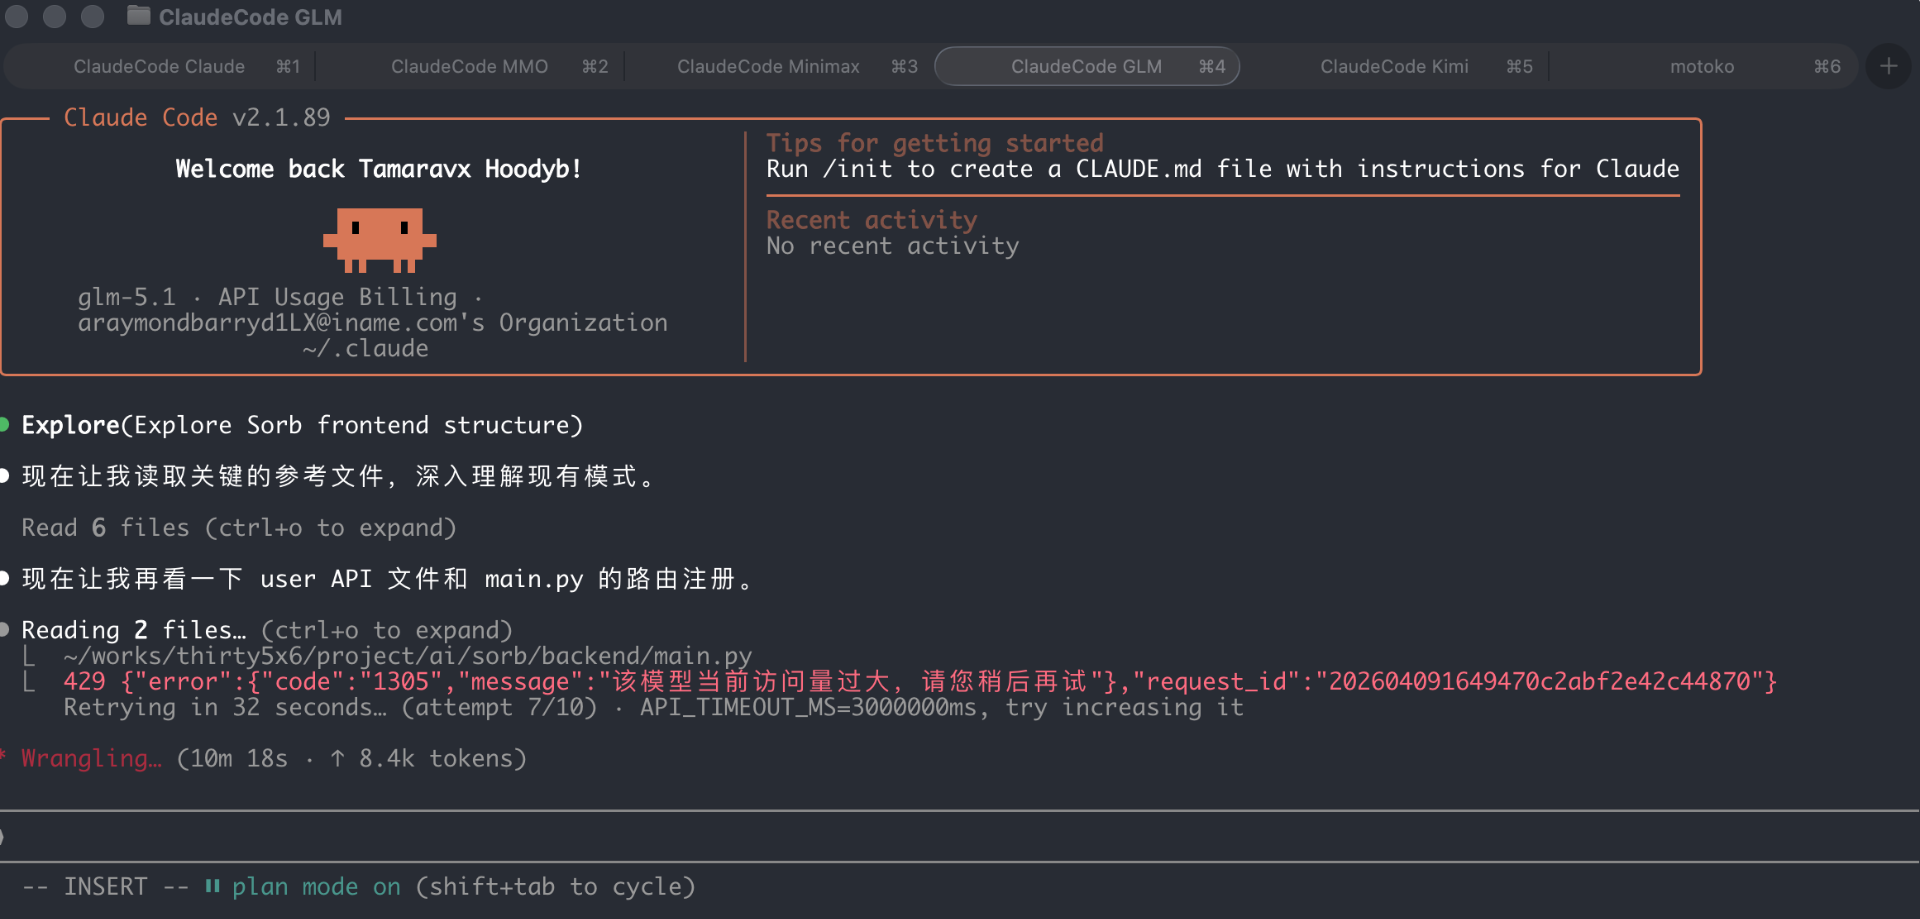Switch to the ClaudeCode Claude tab

pyautogui.click(x=160, y=67)
